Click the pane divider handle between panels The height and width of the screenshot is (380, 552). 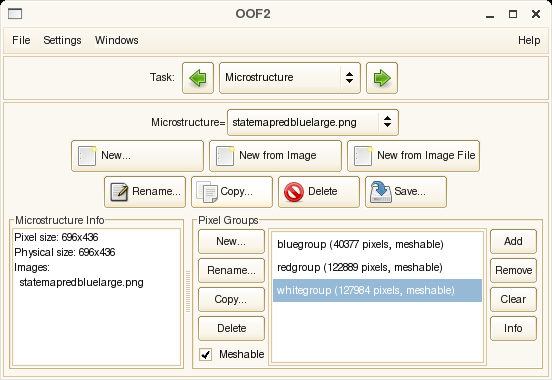(188, 291)
